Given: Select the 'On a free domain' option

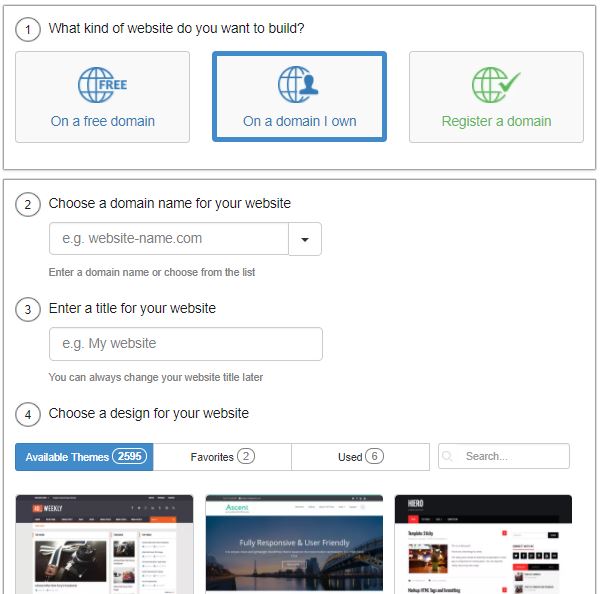Looking at the screenshot, I should 102,97.
